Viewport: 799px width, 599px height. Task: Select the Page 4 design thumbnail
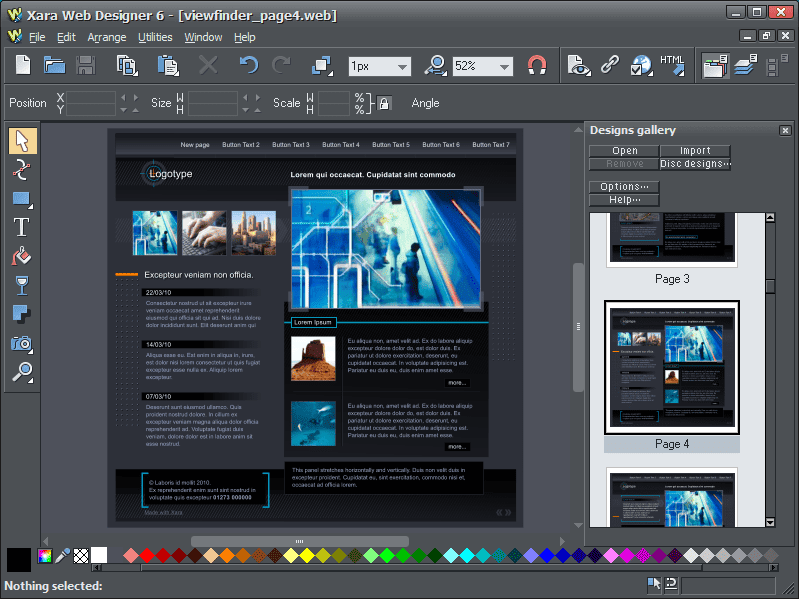(672, 367)
